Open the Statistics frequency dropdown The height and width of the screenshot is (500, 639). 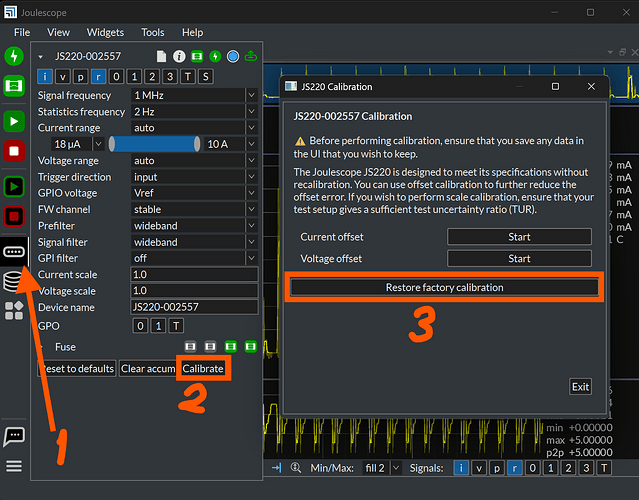pos(194,112)
